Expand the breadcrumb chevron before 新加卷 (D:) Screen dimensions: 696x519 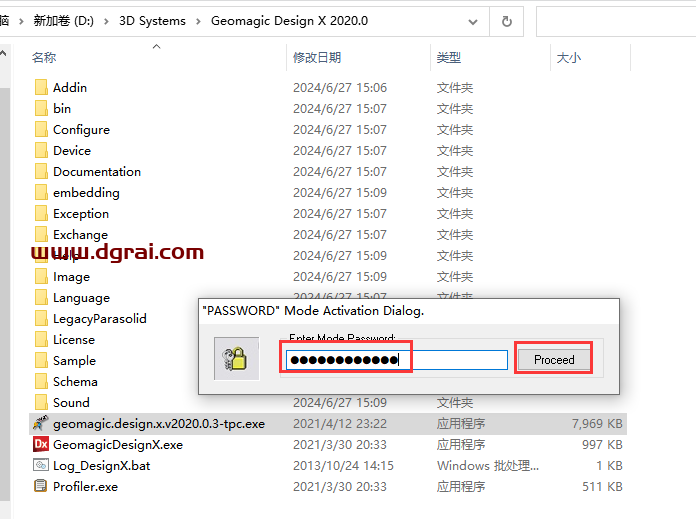21,21
